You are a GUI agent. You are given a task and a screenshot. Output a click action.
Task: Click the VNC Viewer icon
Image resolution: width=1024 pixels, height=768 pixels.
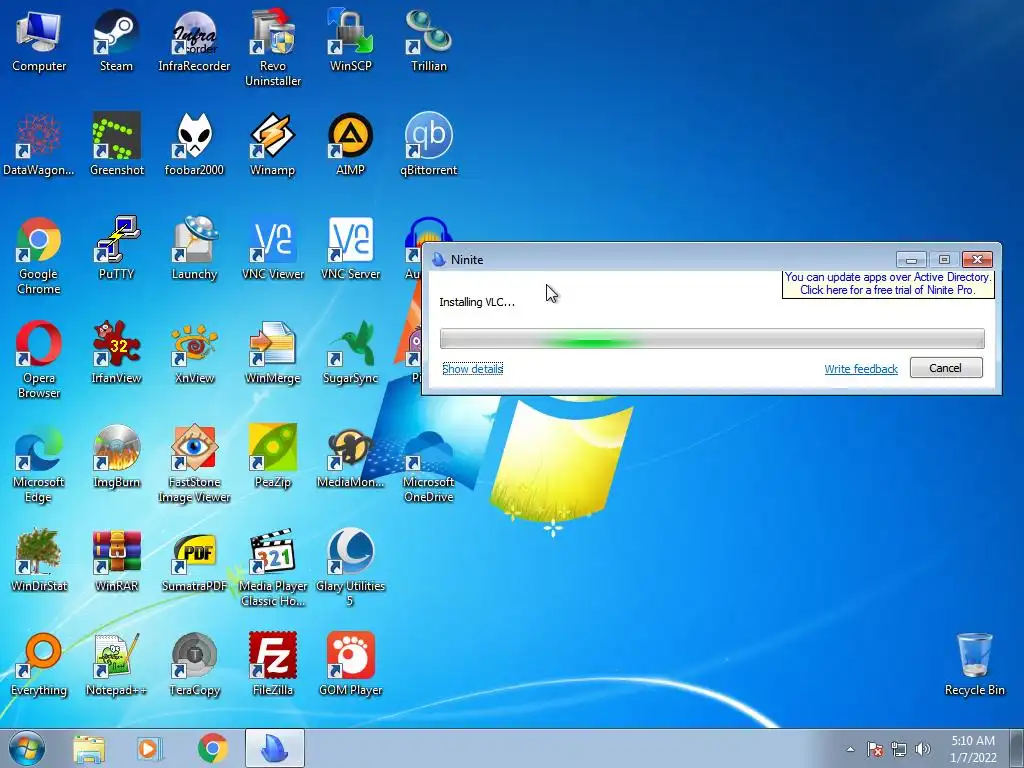tap(272, 249)
